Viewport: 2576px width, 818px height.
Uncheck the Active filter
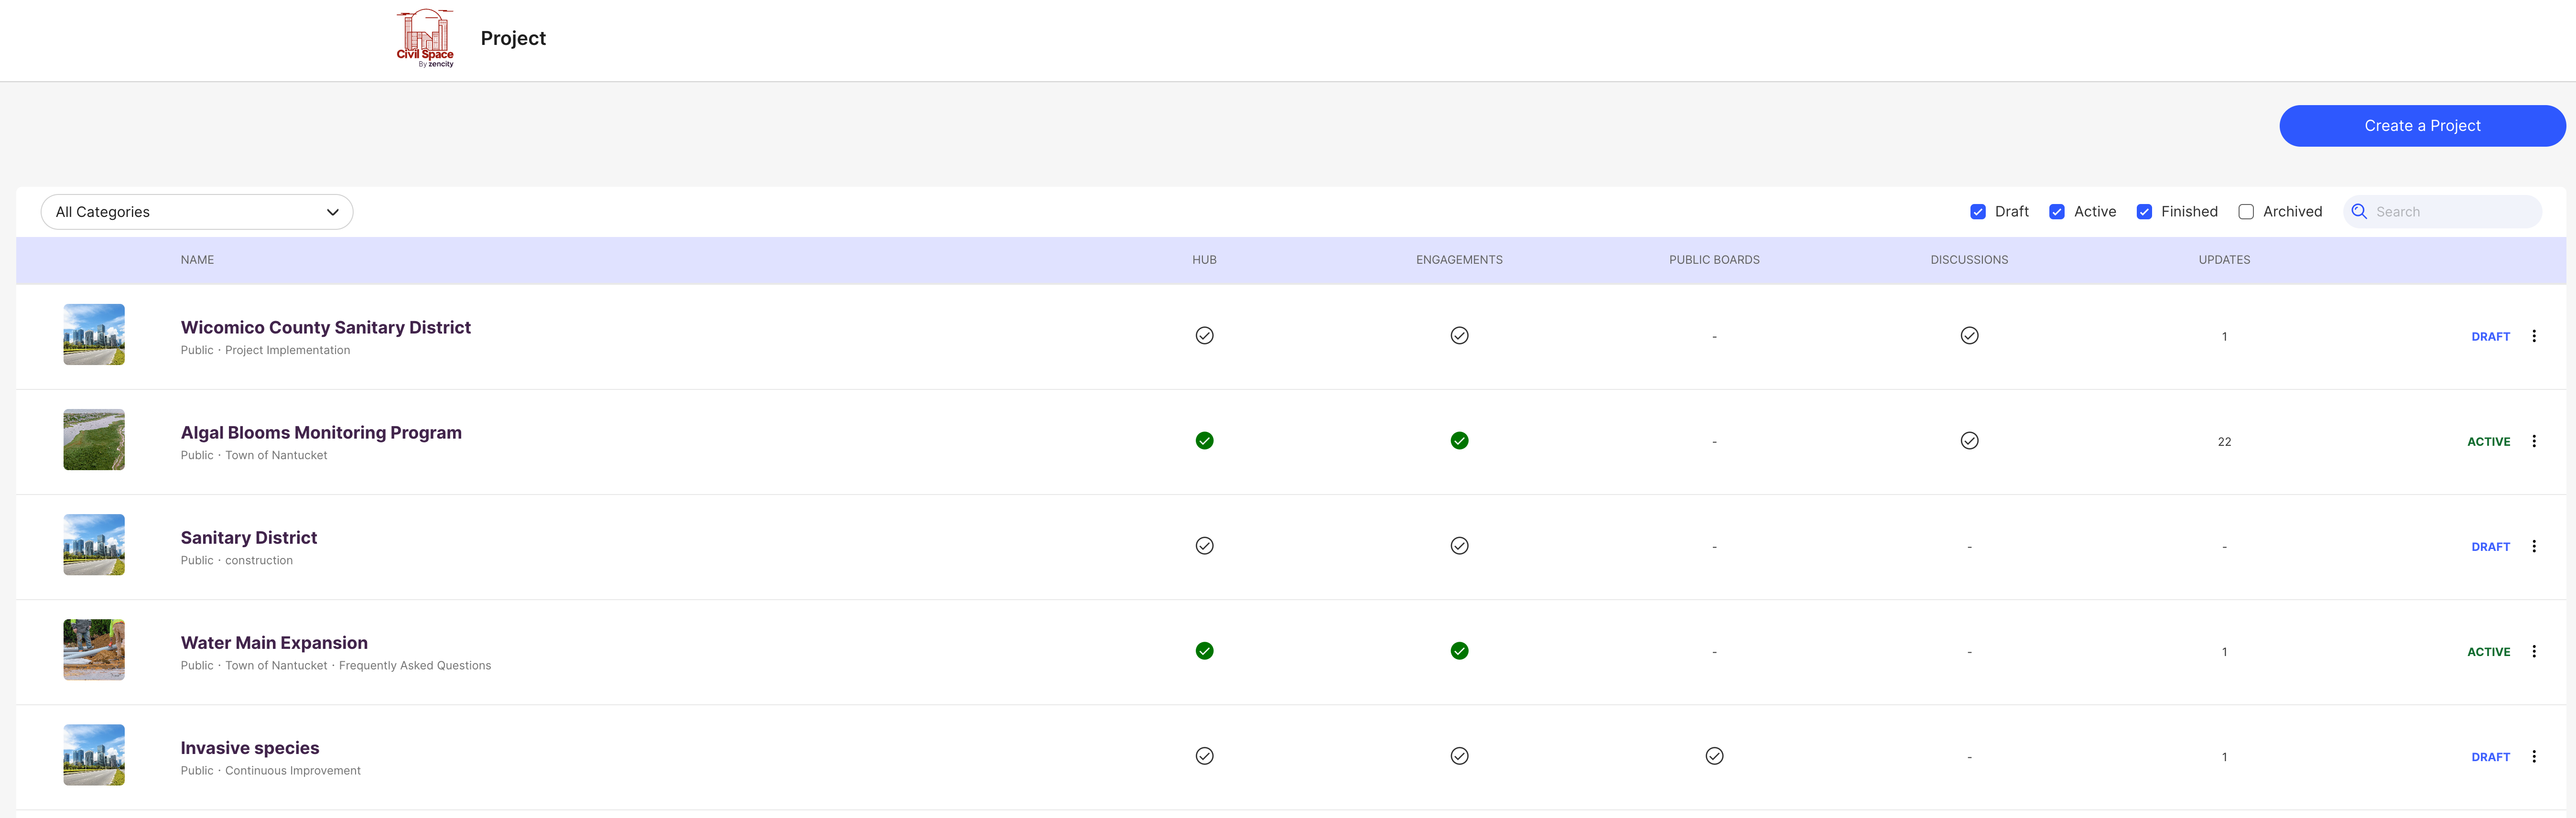(2057, 211)
